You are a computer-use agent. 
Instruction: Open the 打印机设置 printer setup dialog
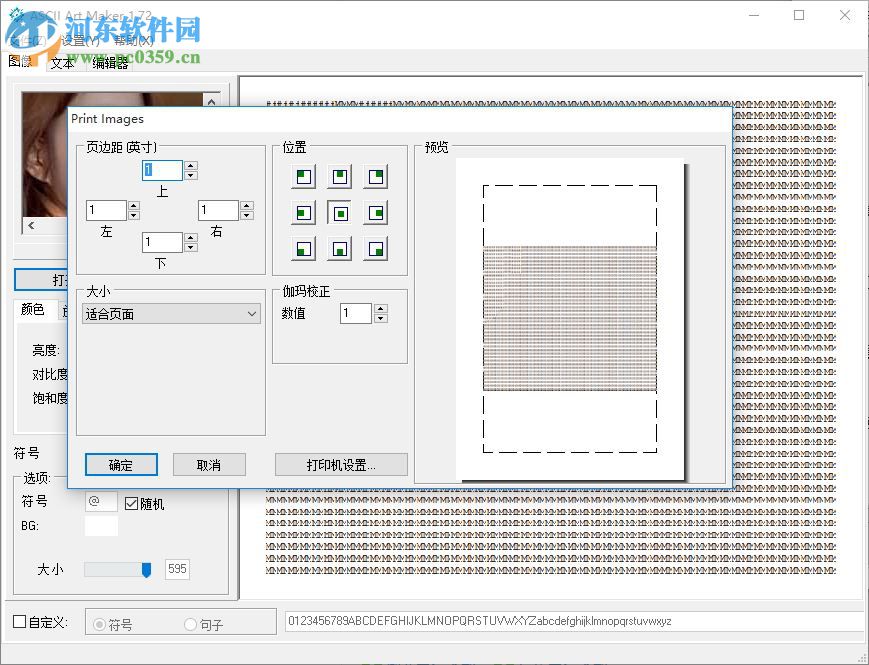pyautogui.click(x=341, y=464)
